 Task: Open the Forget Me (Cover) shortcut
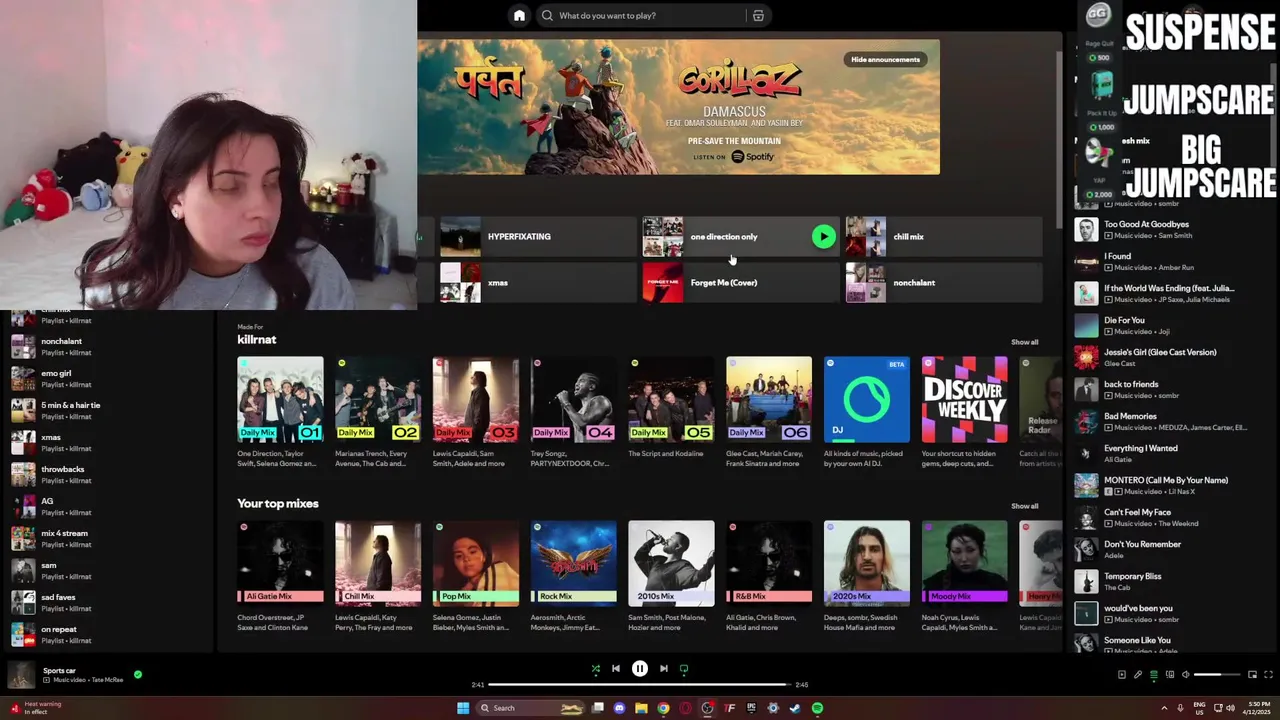pyautogui.click(x=741, y=283)
